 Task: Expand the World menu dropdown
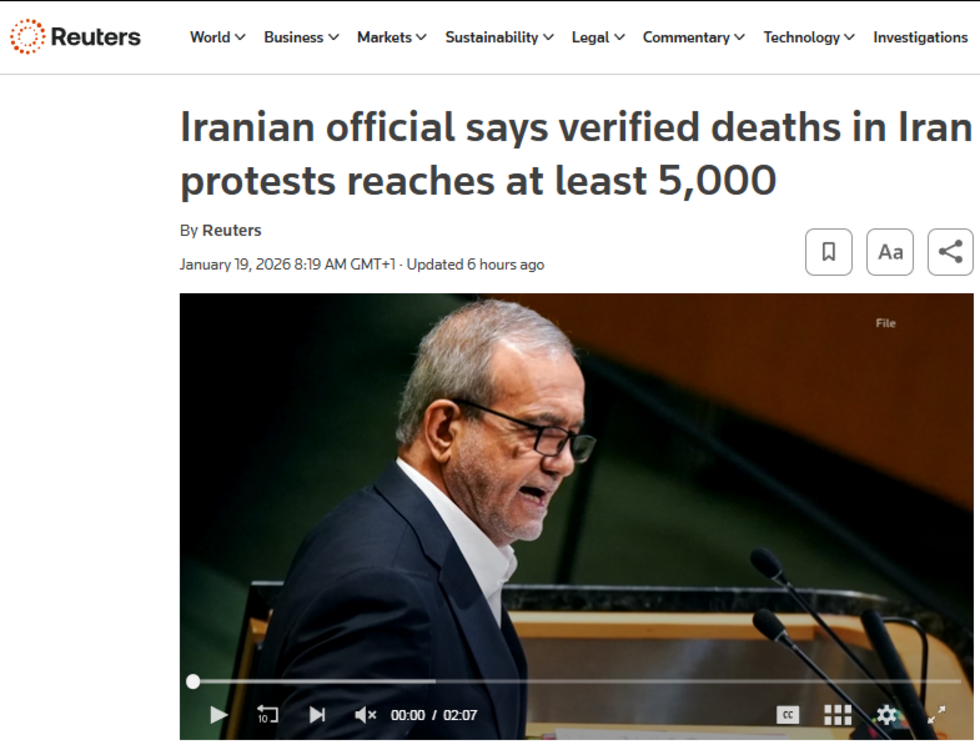218,38
